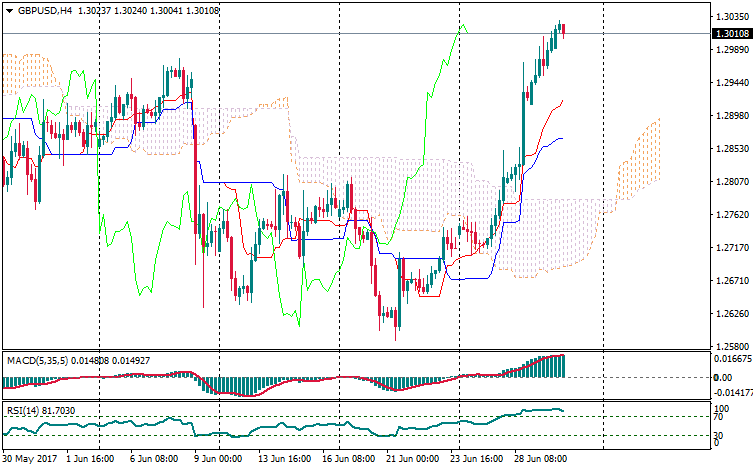Click the 9 Jun 00:00 date label
This screenshot has height=470, width=753.
point(216,460)
